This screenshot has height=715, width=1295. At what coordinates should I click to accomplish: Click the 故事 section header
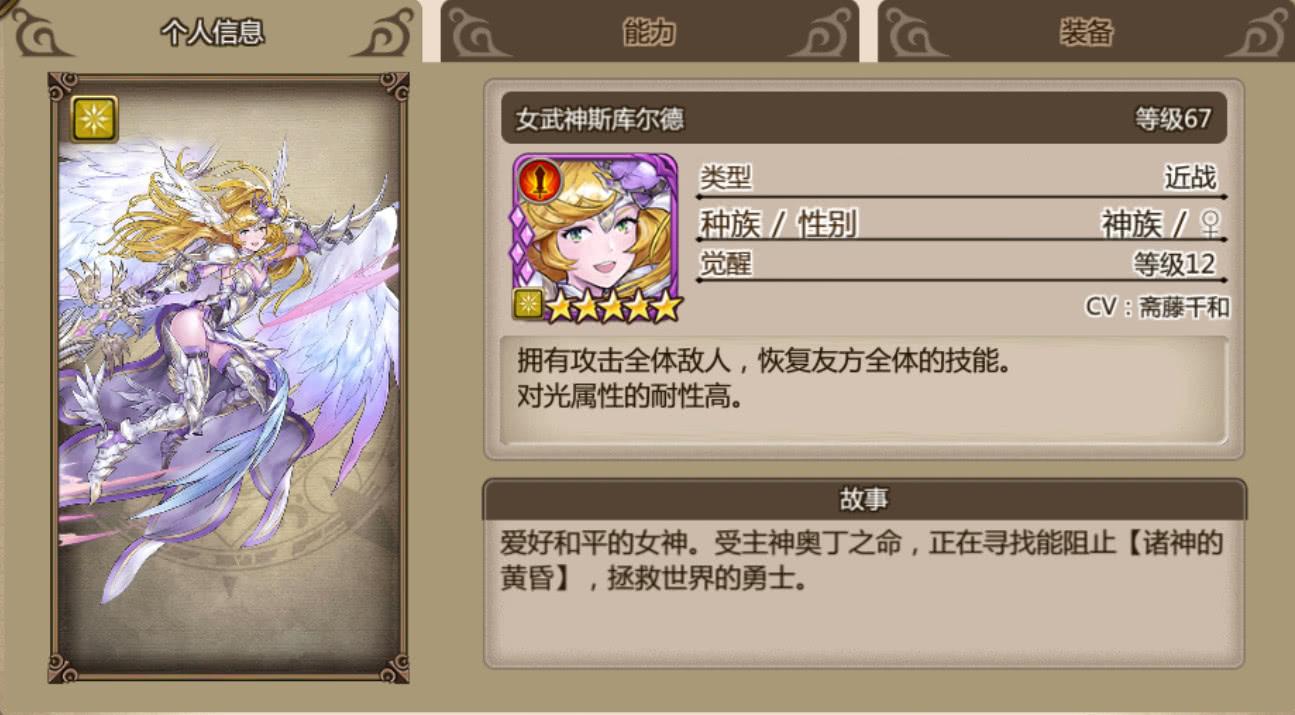click(864, 499)
